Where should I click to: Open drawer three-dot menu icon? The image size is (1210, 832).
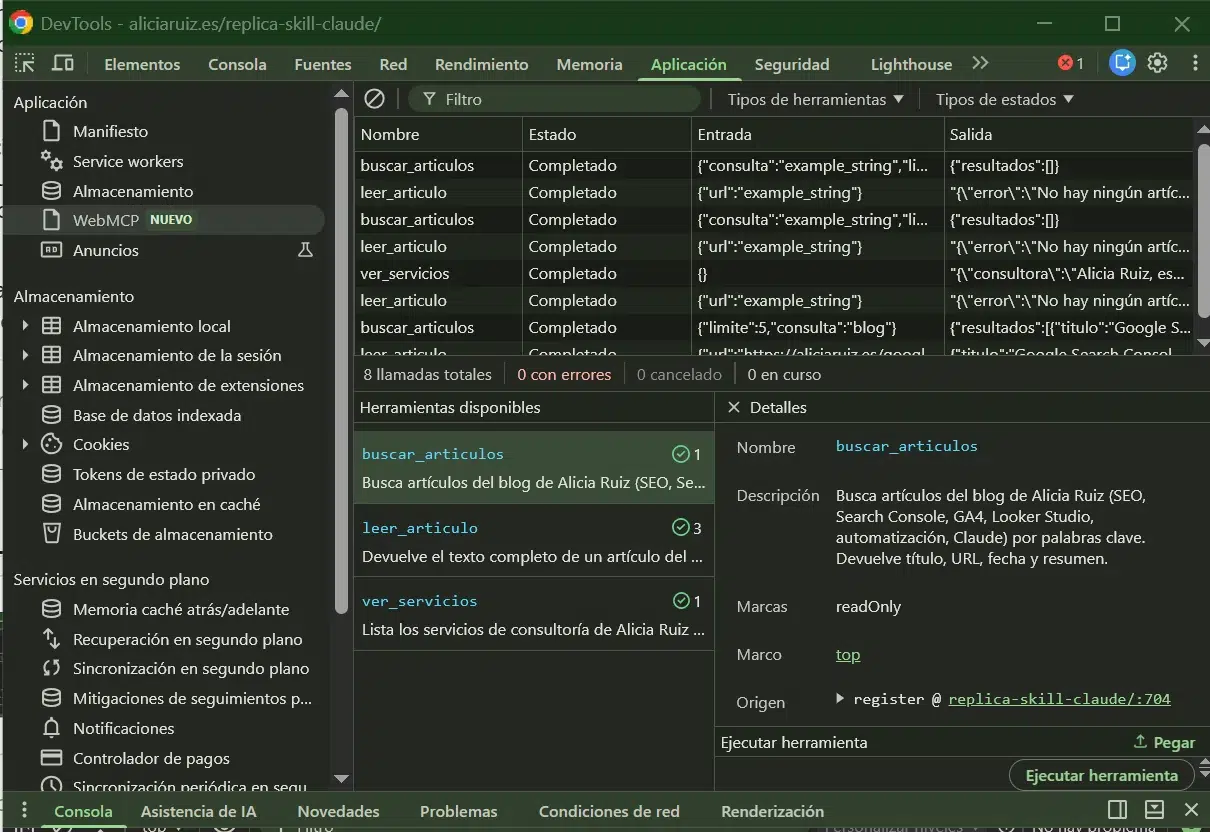tap(25, 811)
